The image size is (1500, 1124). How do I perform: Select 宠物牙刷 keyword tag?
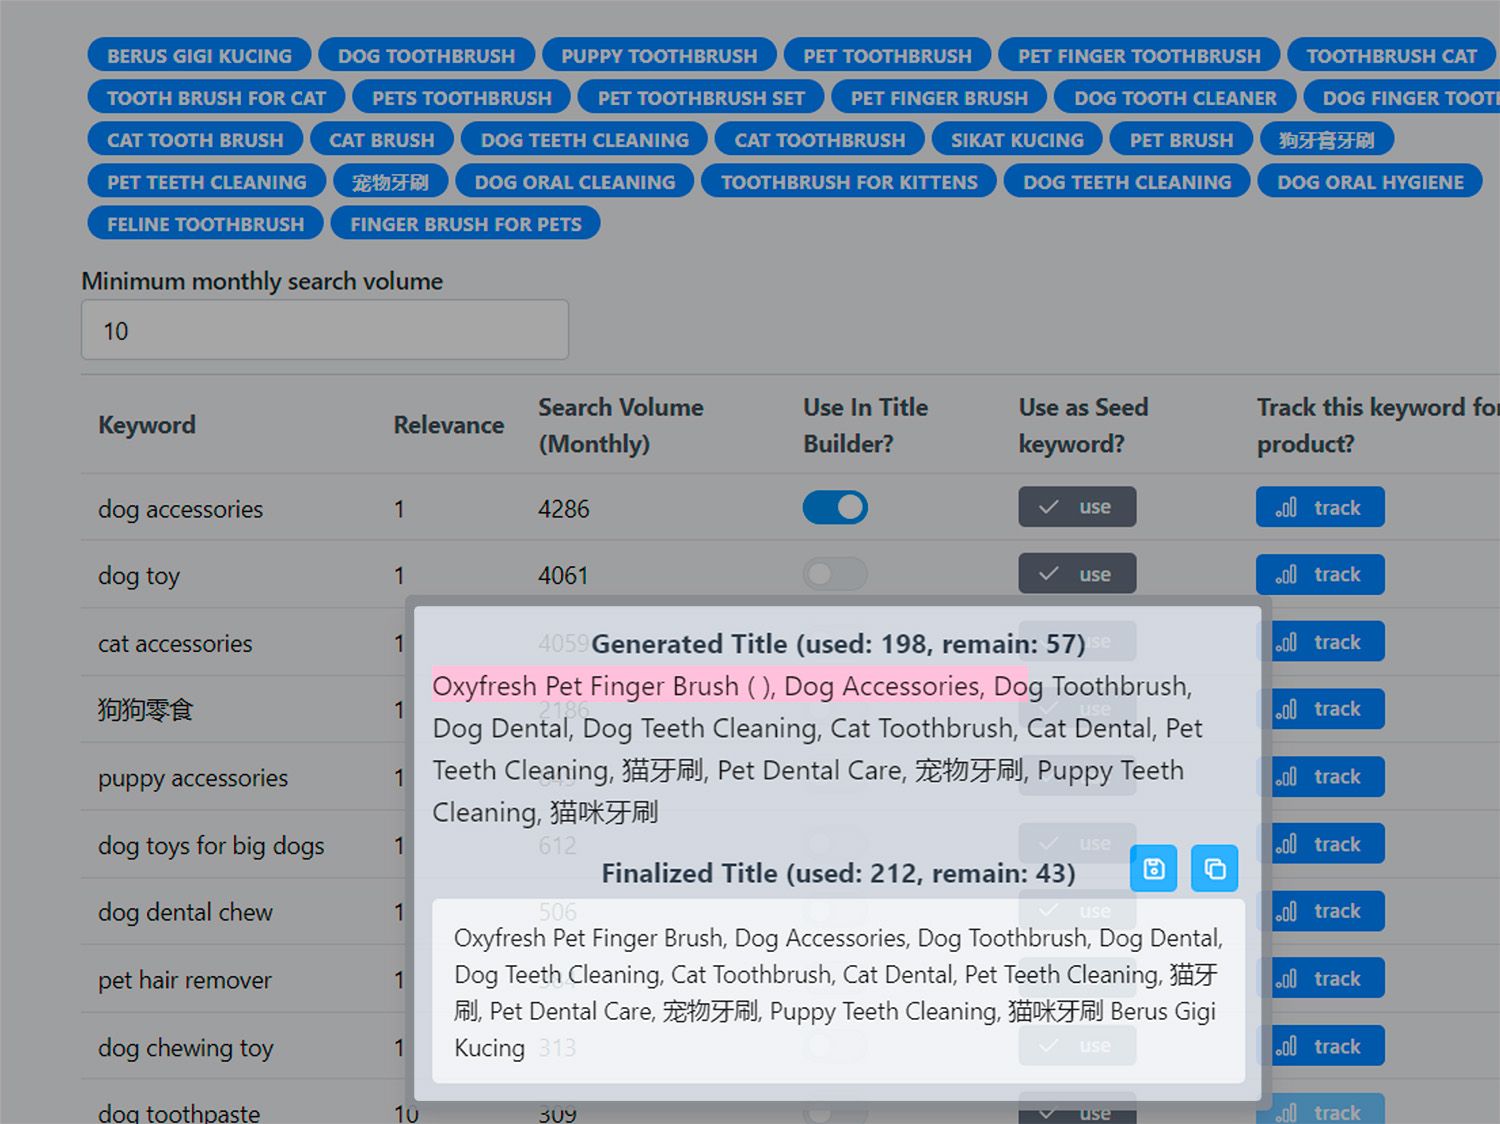click(390, 182)
